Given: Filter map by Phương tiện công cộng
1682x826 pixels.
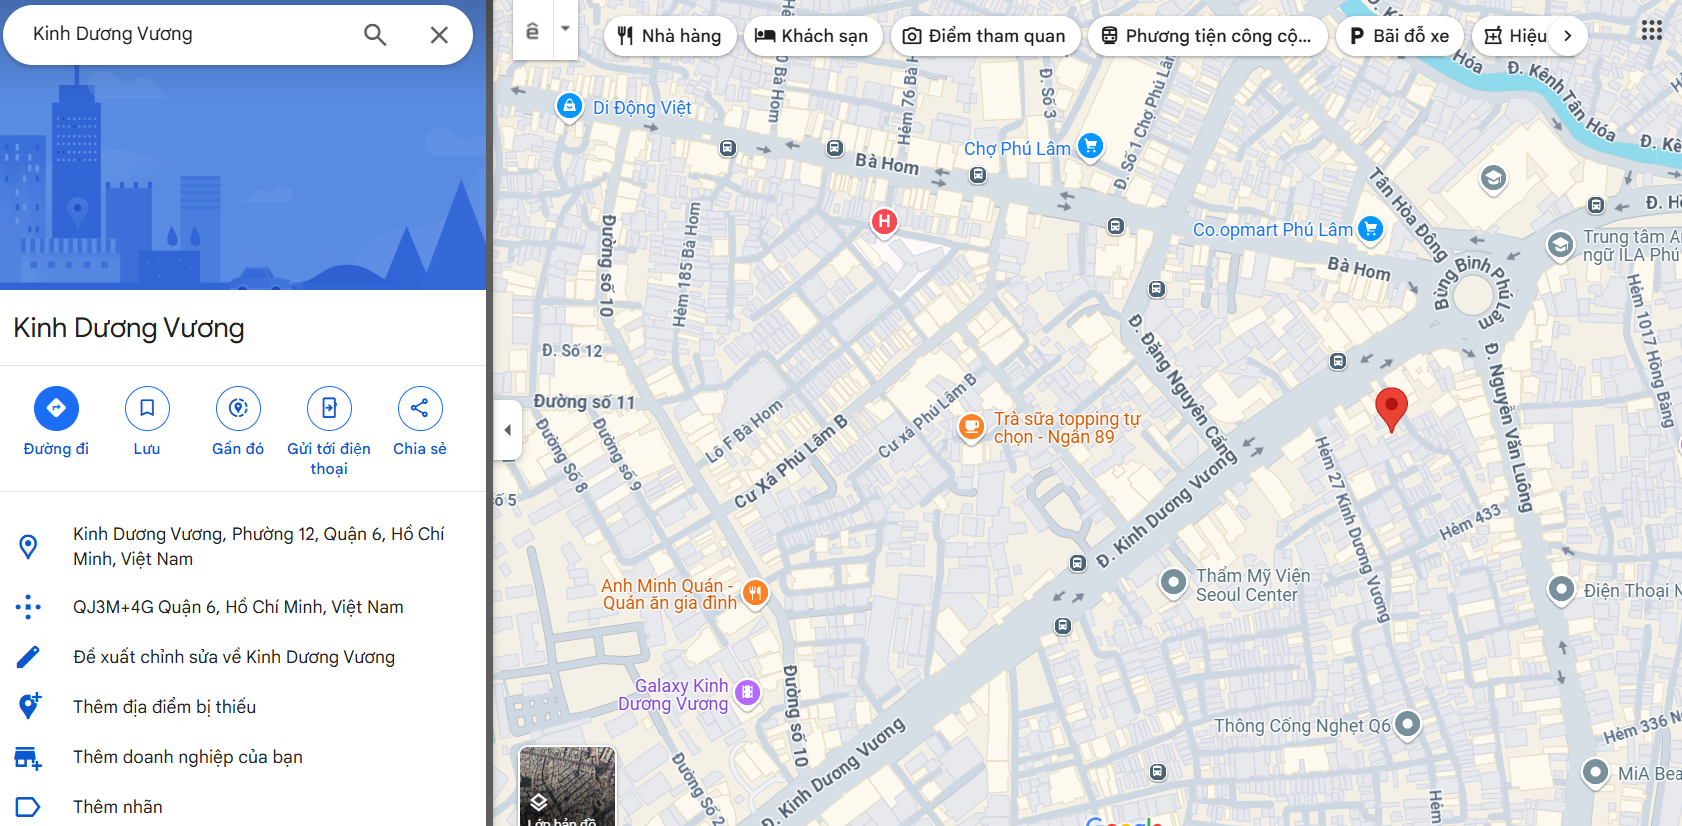Looking at the screenshot, I should (x=1207, y=36).
